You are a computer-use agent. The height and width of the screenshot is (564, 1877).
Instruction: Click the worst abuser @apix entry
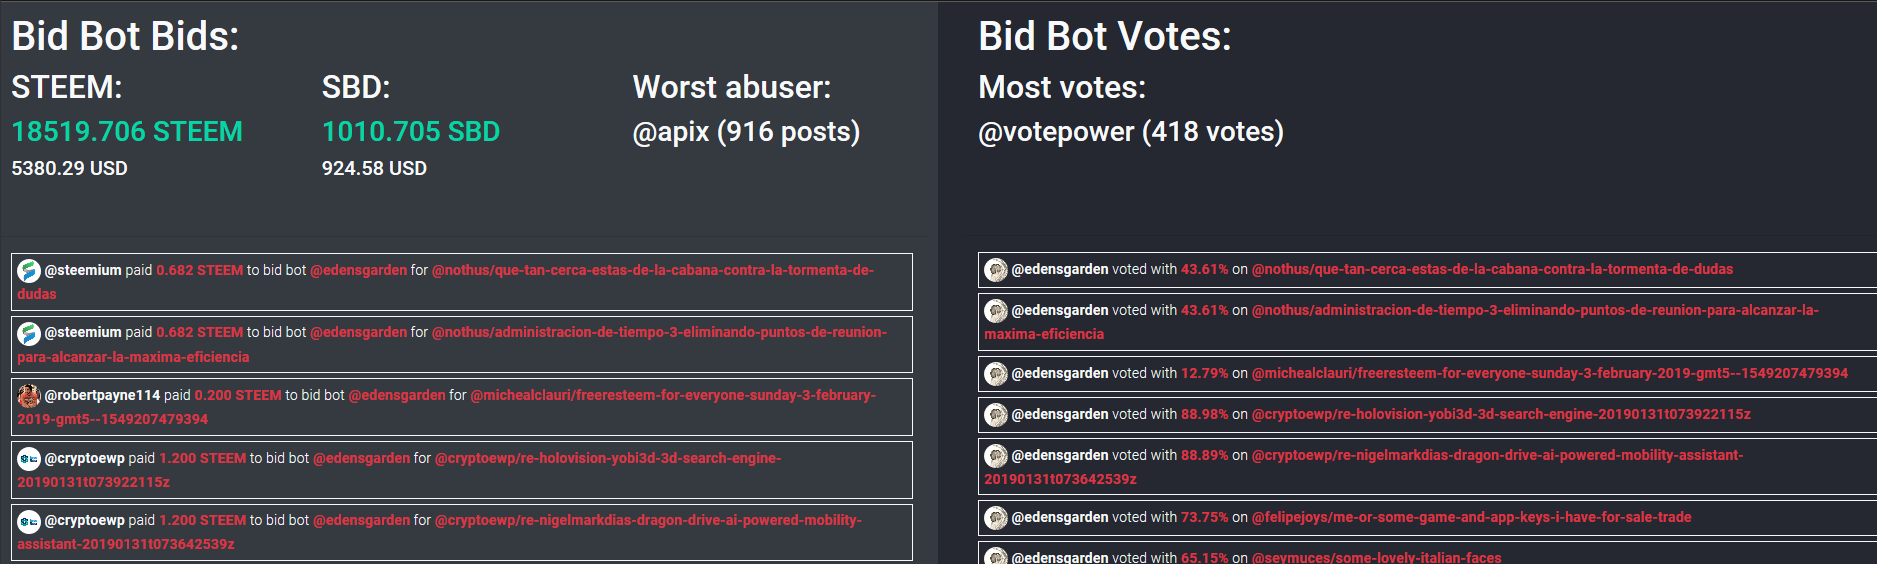pos(746,132)
